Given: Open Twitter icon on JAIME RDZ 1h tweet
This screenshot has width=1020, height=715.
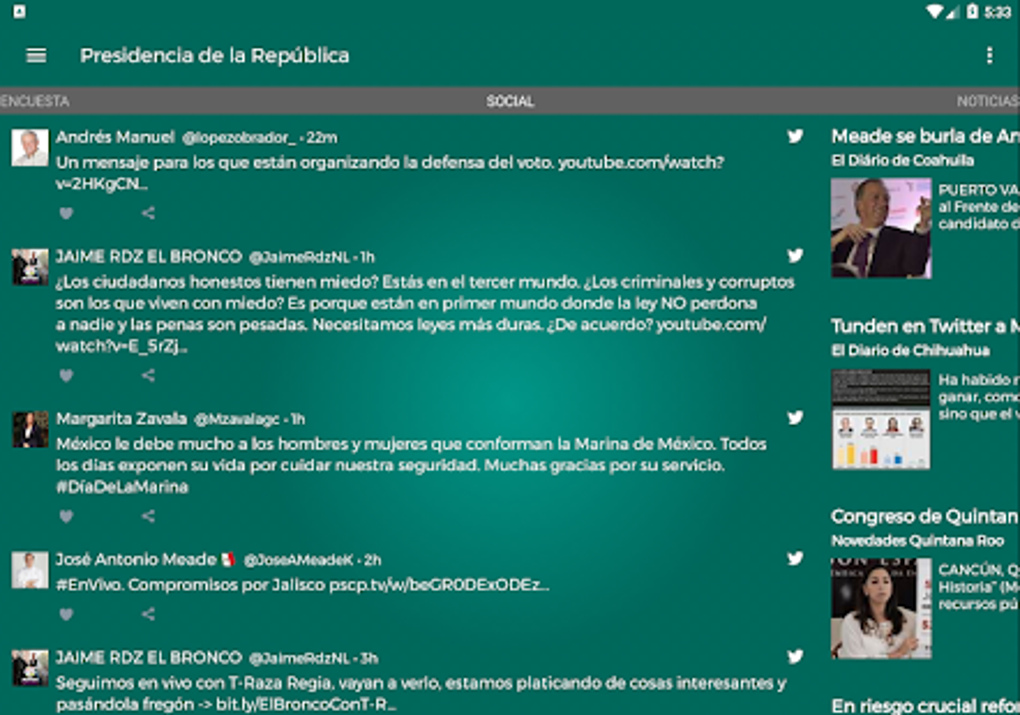Looking at the screenshot, I should (795, 256).
